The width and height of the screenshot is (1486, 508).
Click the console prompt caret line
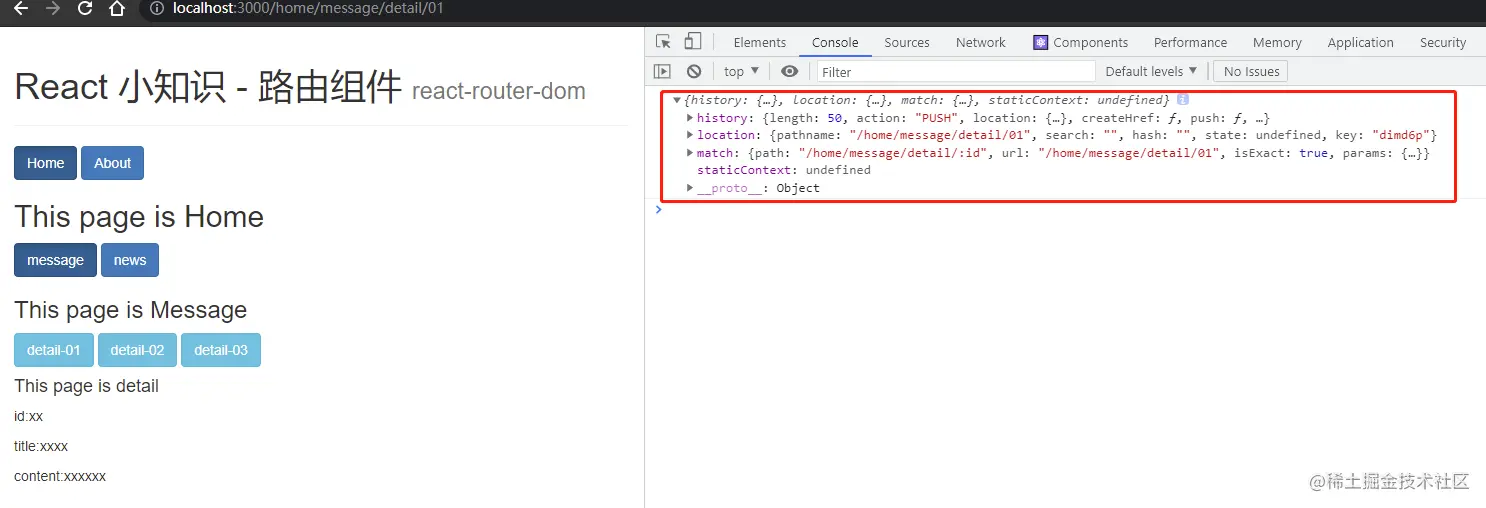coord(1065,209)
